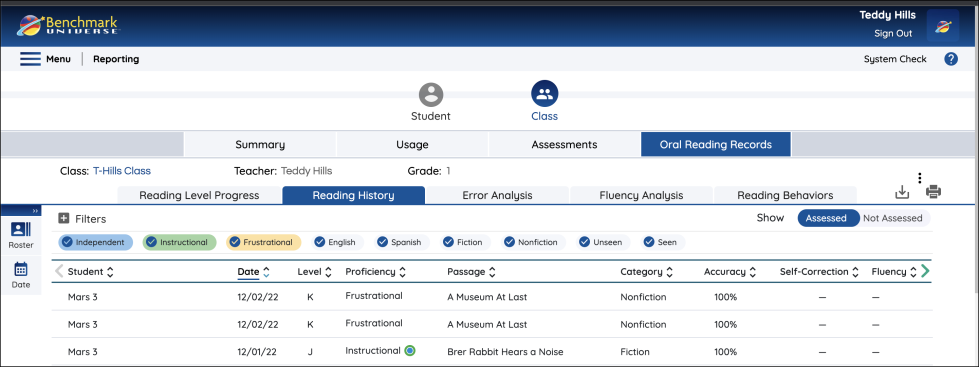Click the download report icon
The image size is (979, 367).
(x=902, y=192)
